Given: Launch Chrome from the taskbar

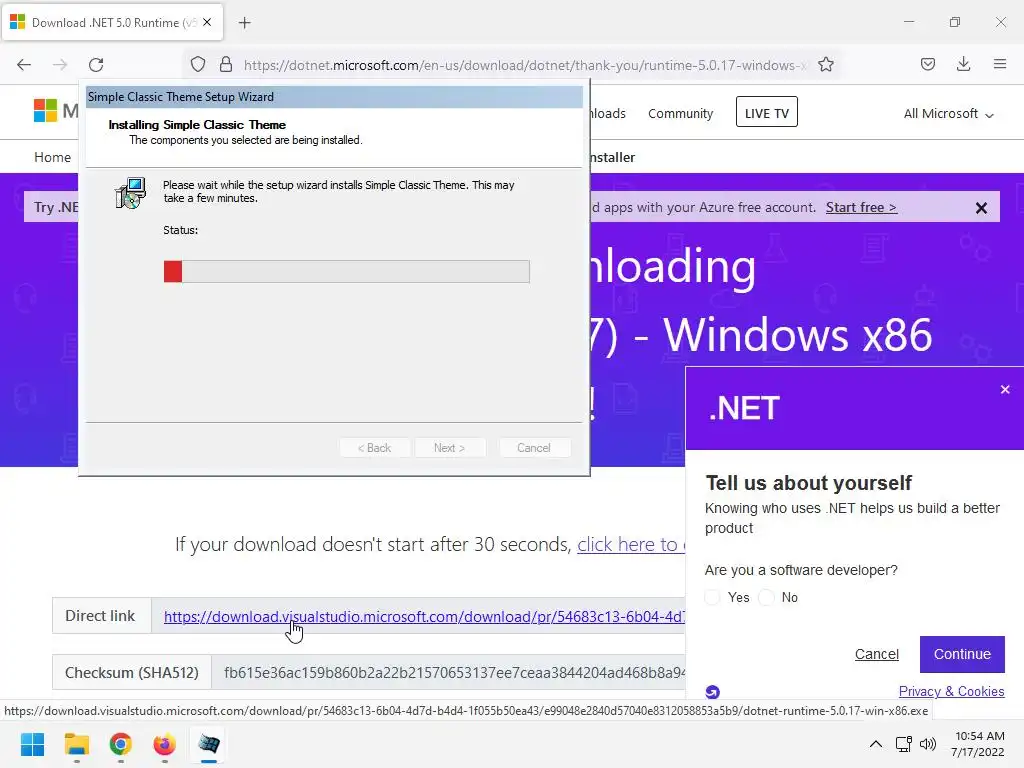Looking at the screenshot, I should coord(120,744).
